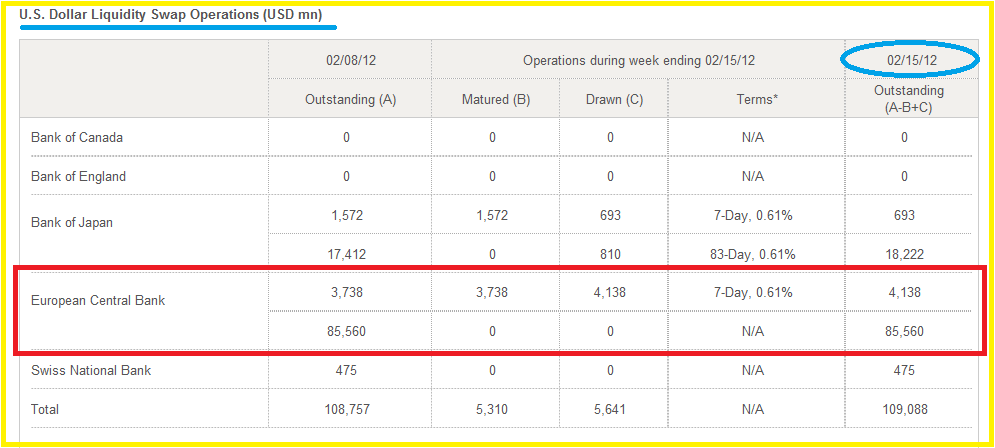Click "Operations during week ending 02/15/12" header
The width and height of the screenshot is (995, 448).
(638, 60)
